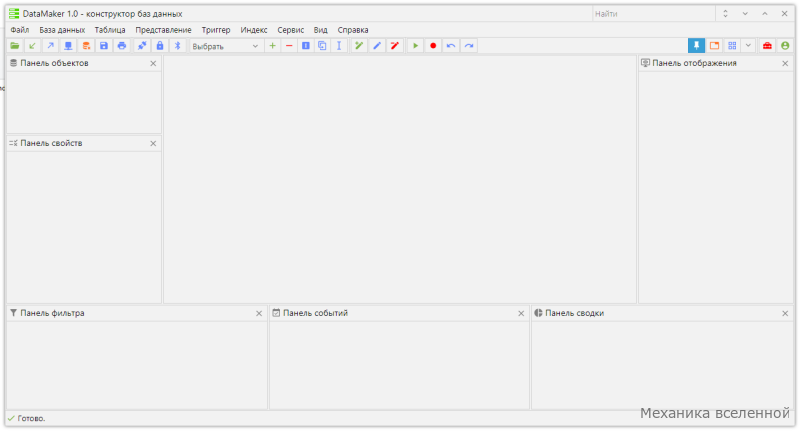Click the red toolbox icon

(767, 46)
